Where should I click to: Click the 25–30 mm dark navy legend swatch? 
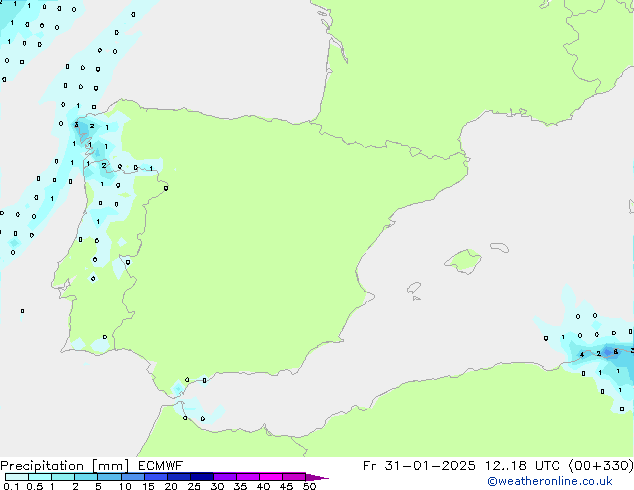[x=202, y=477]
